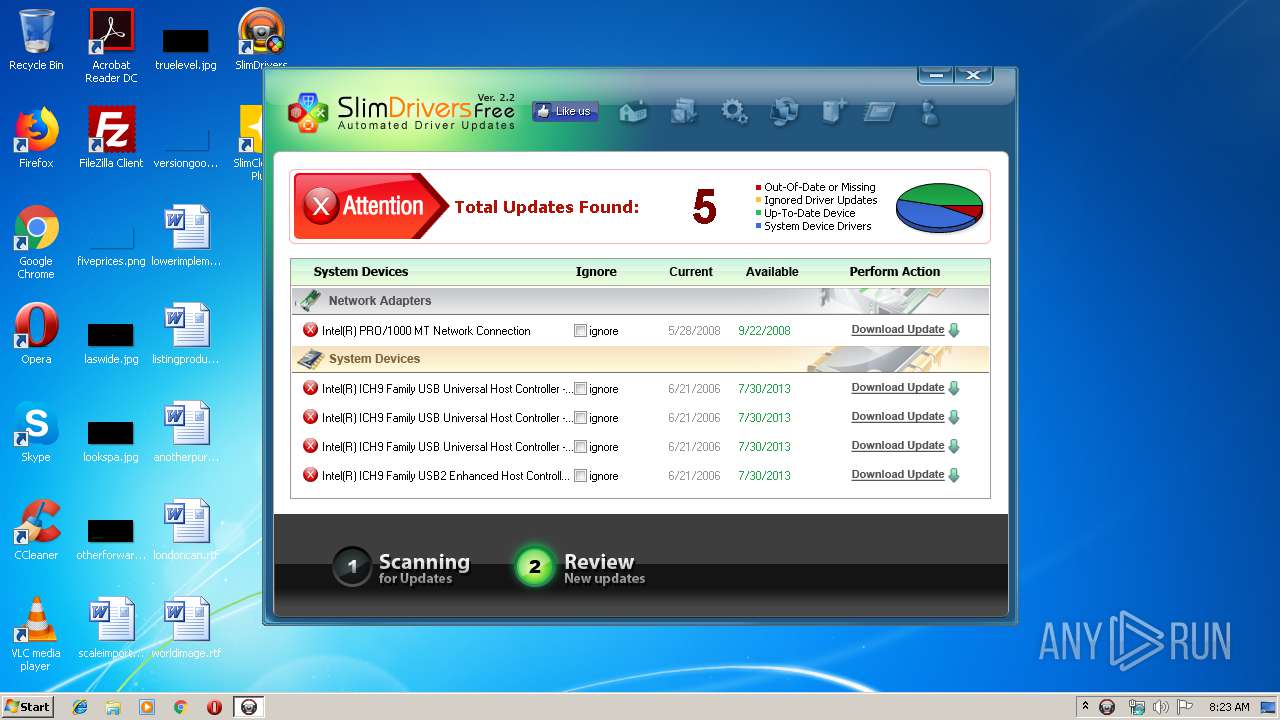The height and width of the screenshot is (720, 1280).
Task: Tick ignore for first USB Universal Host Controller
Action: pos(580,389)
